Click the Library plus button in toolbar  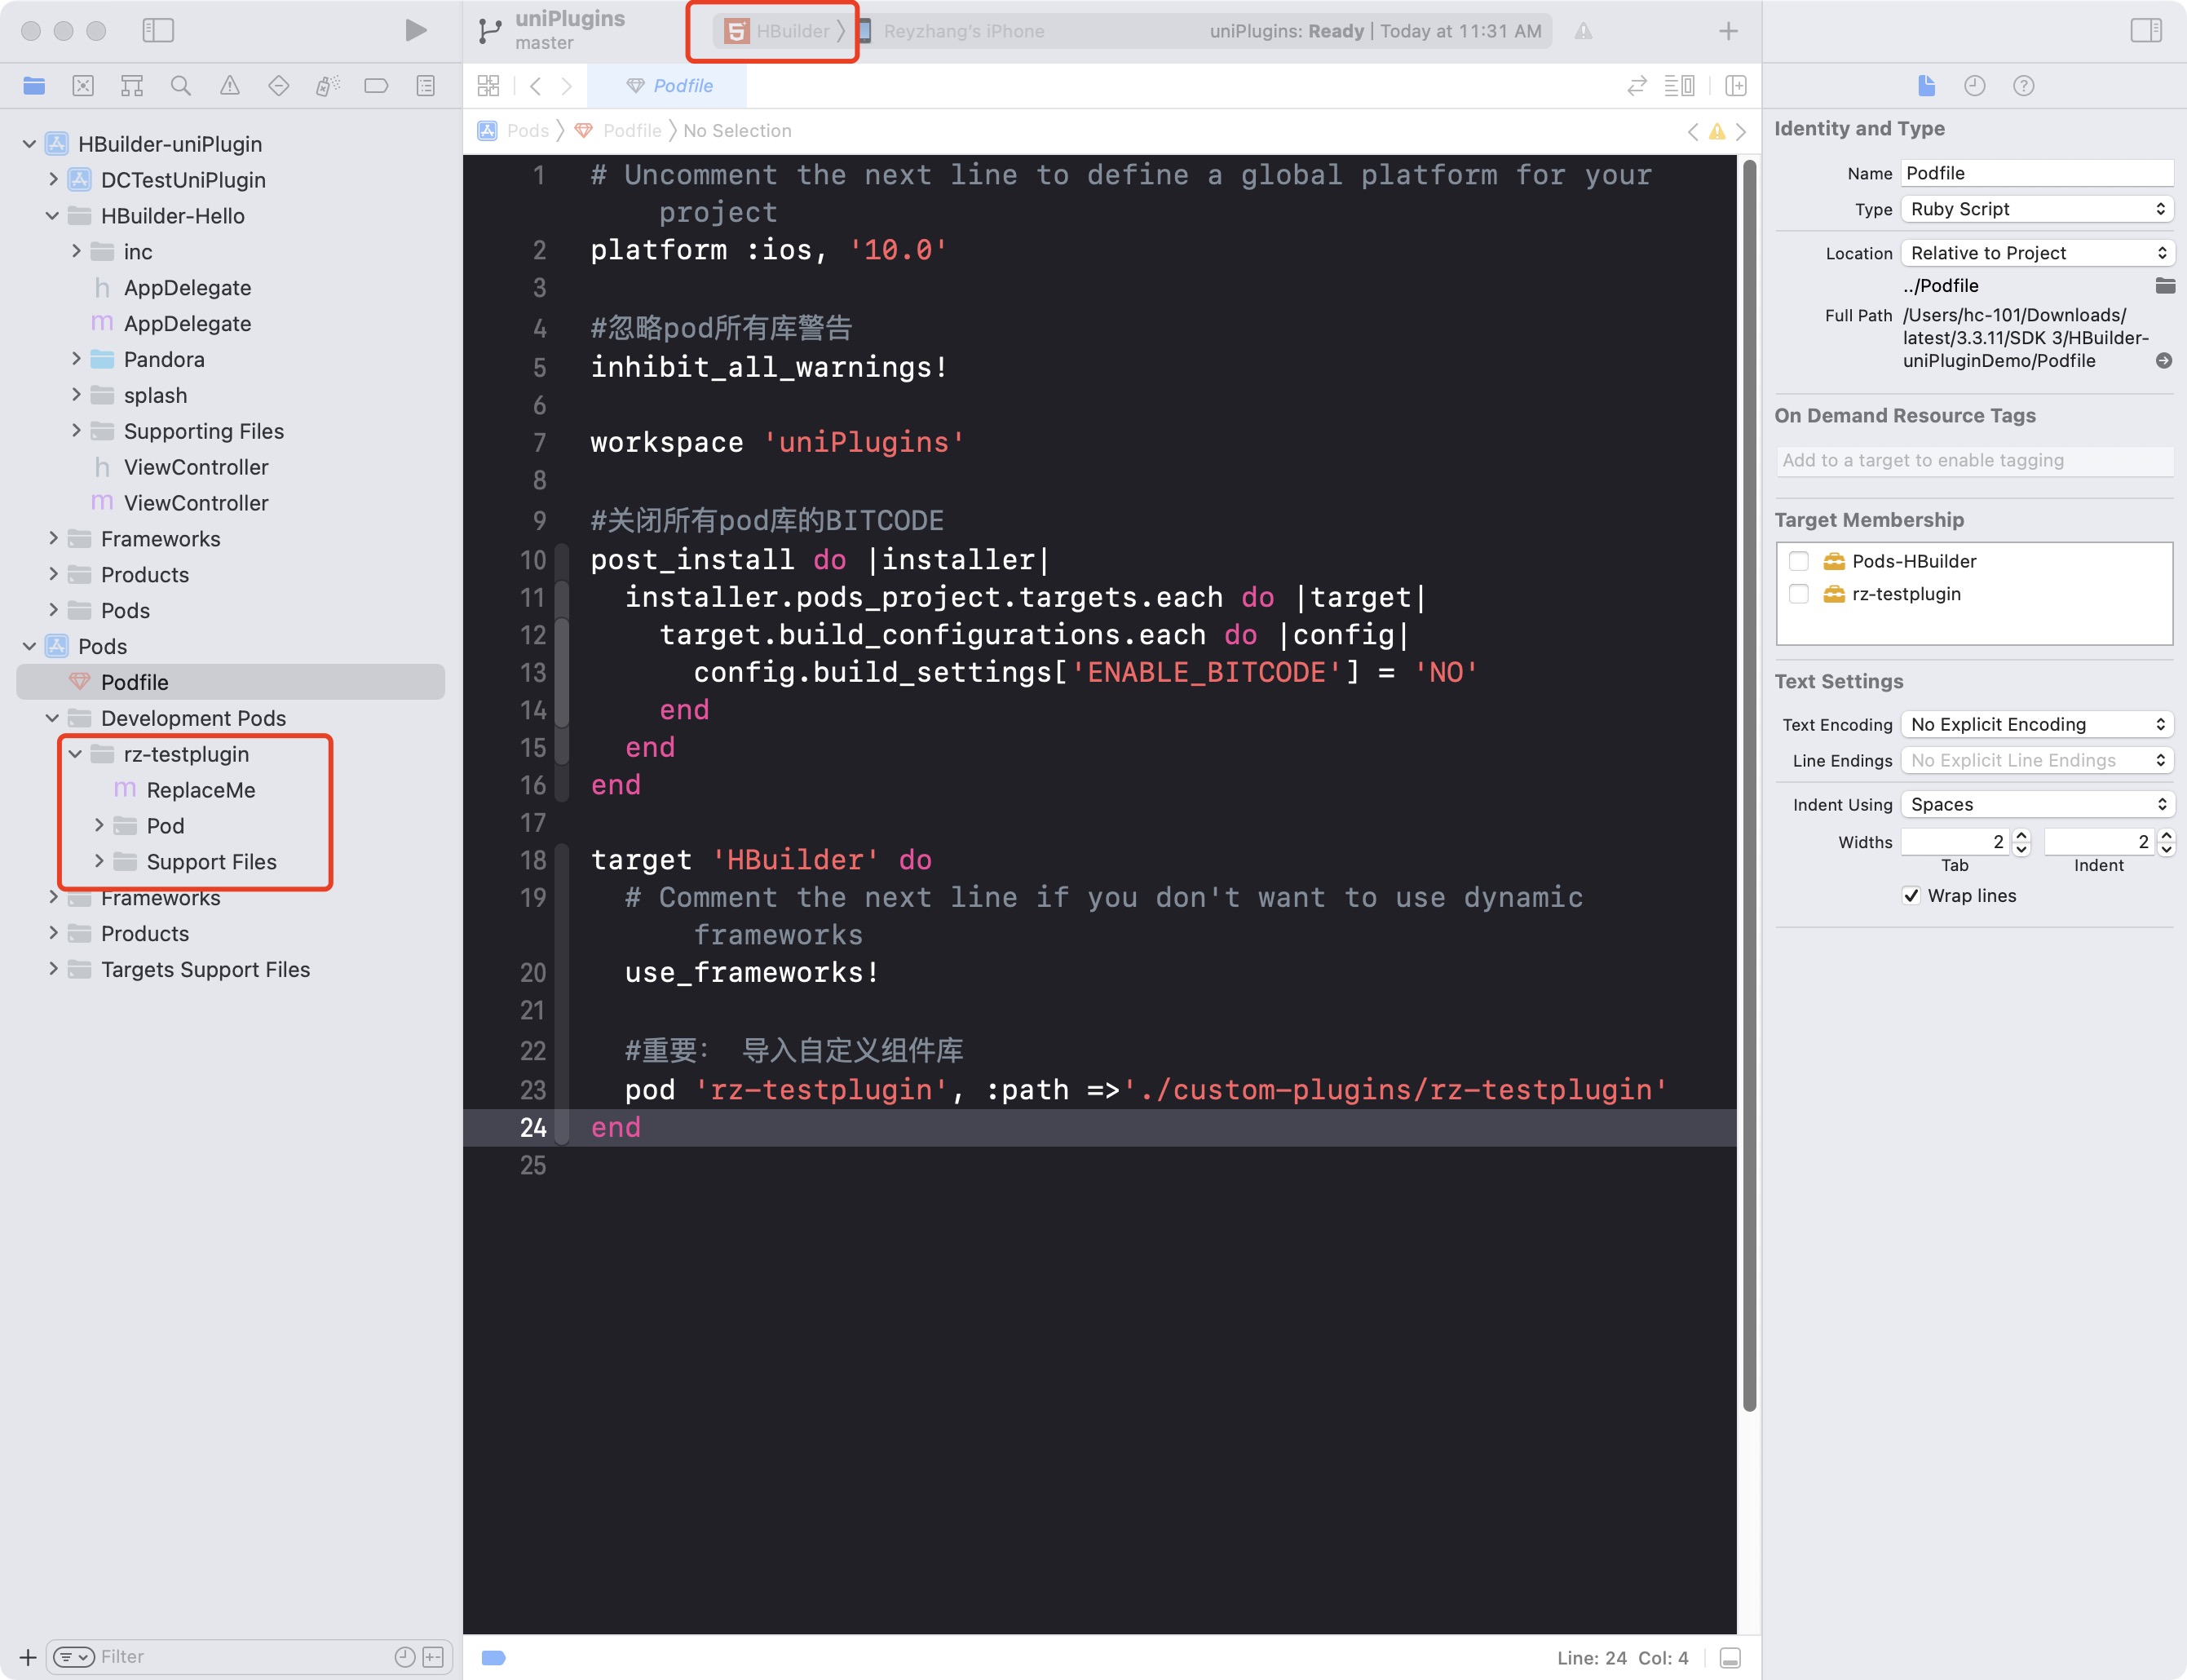(x=1728, y=31)
